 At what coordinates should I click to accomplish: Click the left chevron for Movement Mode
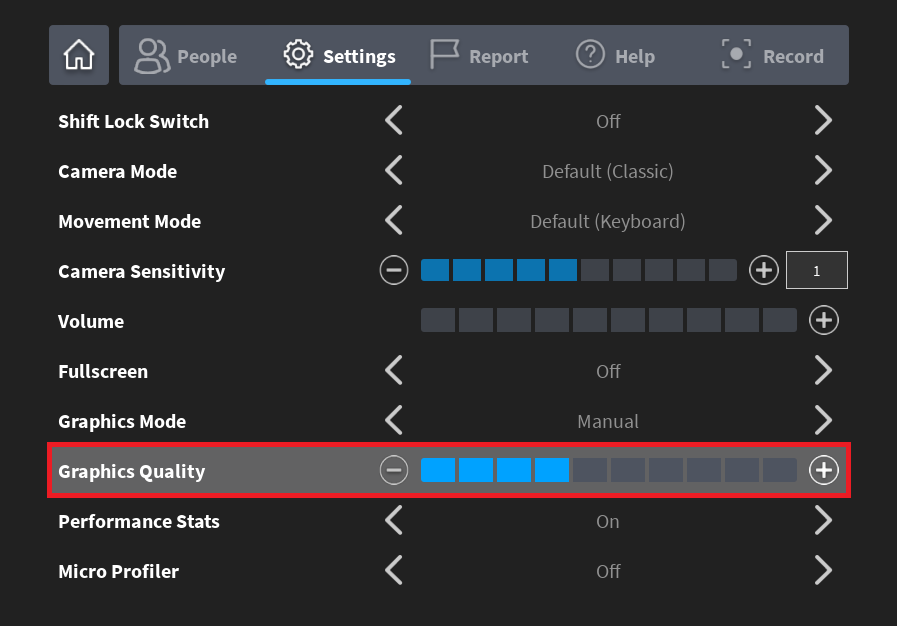tap(393, 220)
